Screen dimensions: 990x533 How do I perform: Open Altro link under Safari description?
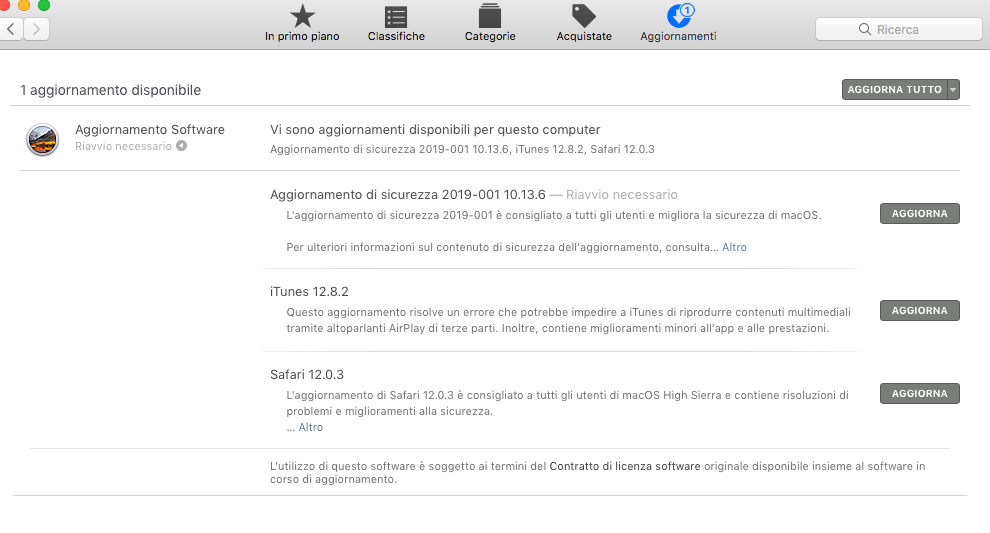point(311,427)
